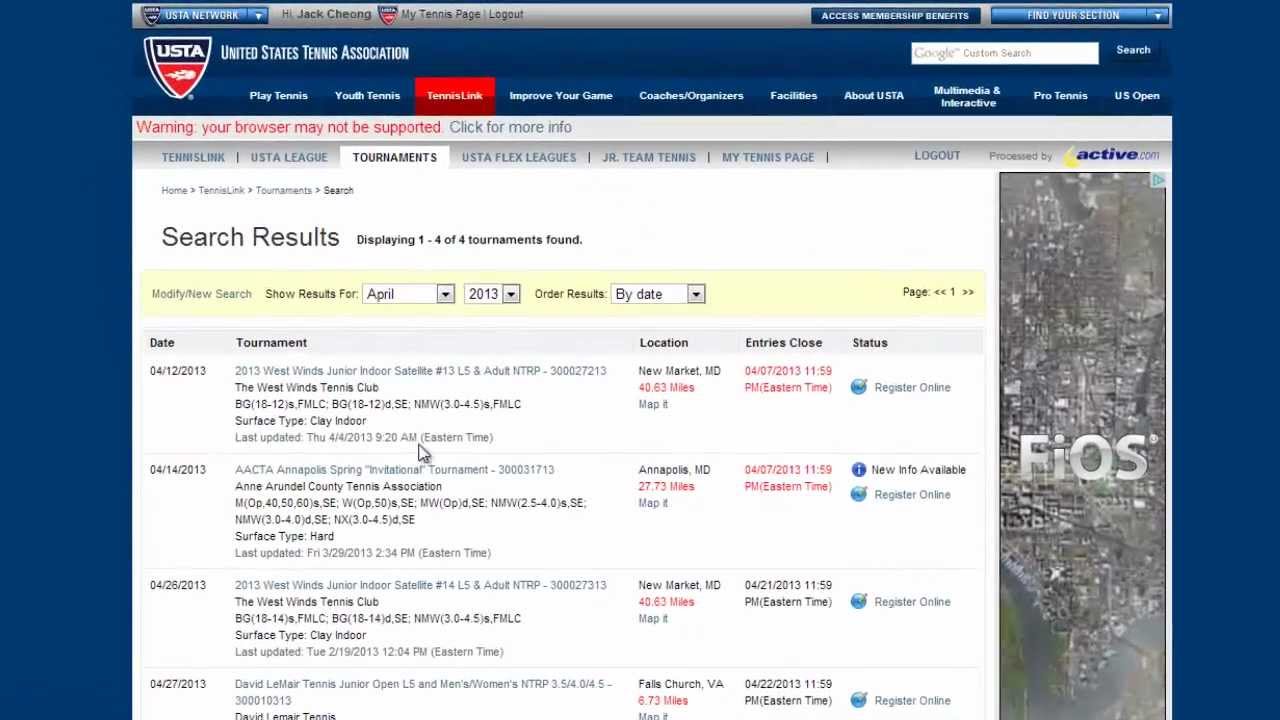
Task: Click register globe icon for Satellite #13
Action: coord(859,387)
